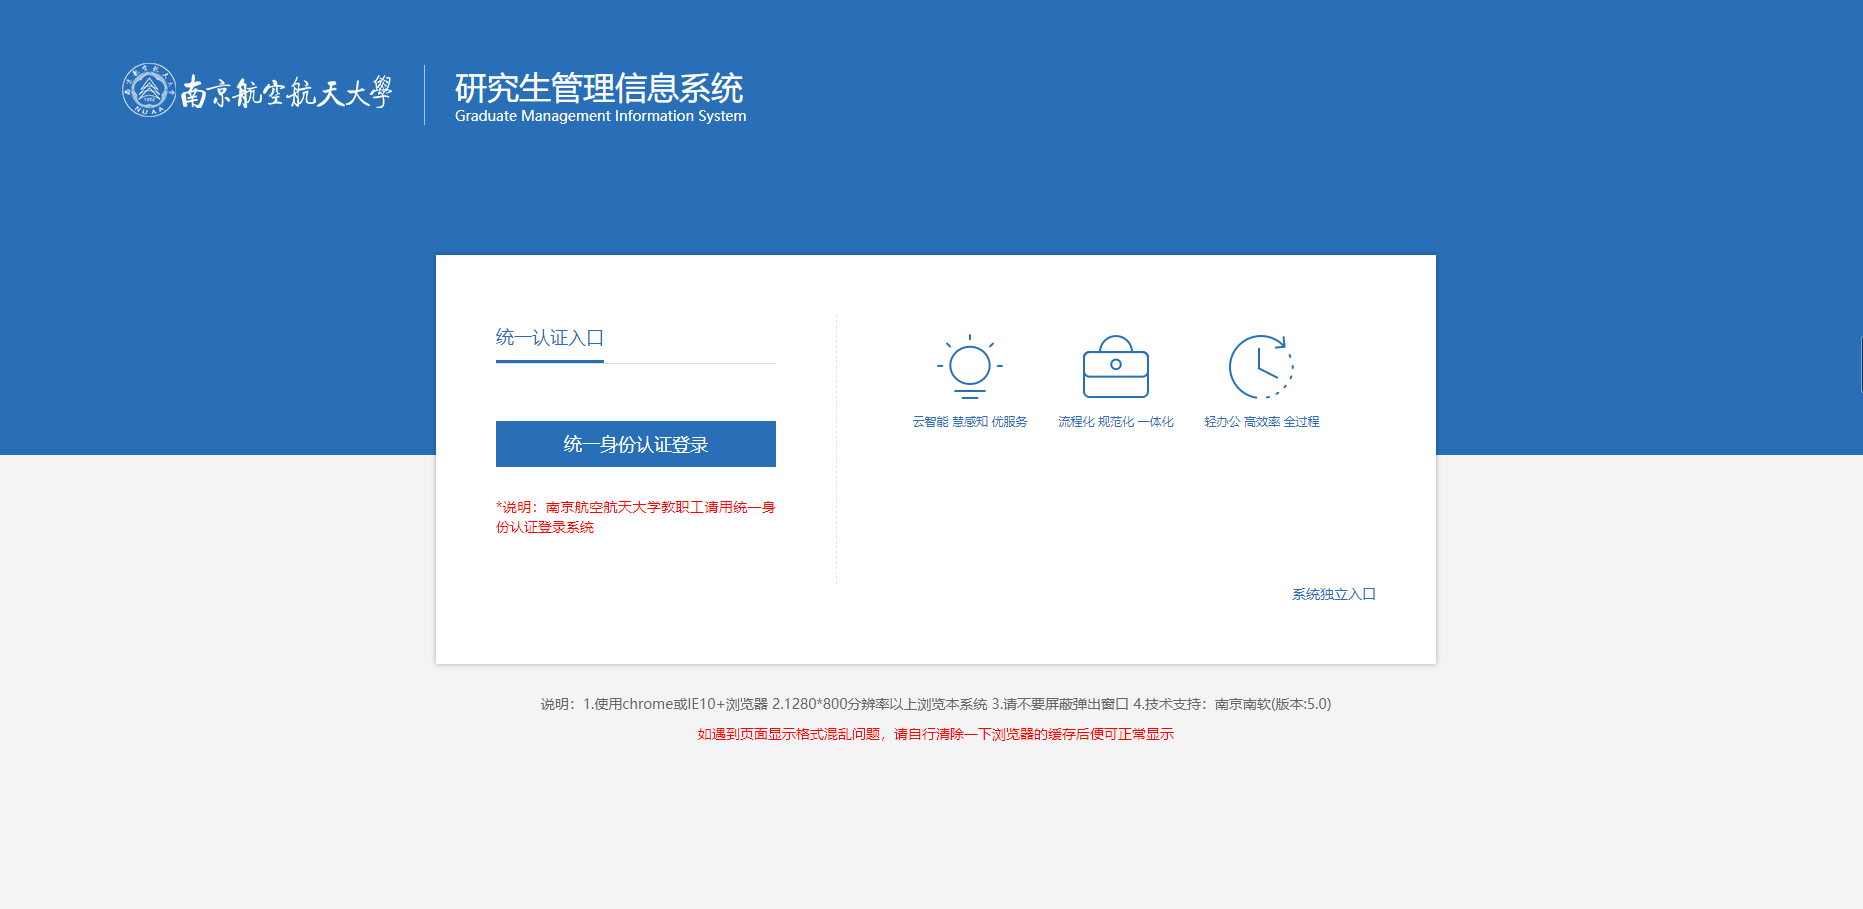This screenshot has height=909, width=1863.
Task: Click the red 说明 staff login note
Action: tap(635, 517)
